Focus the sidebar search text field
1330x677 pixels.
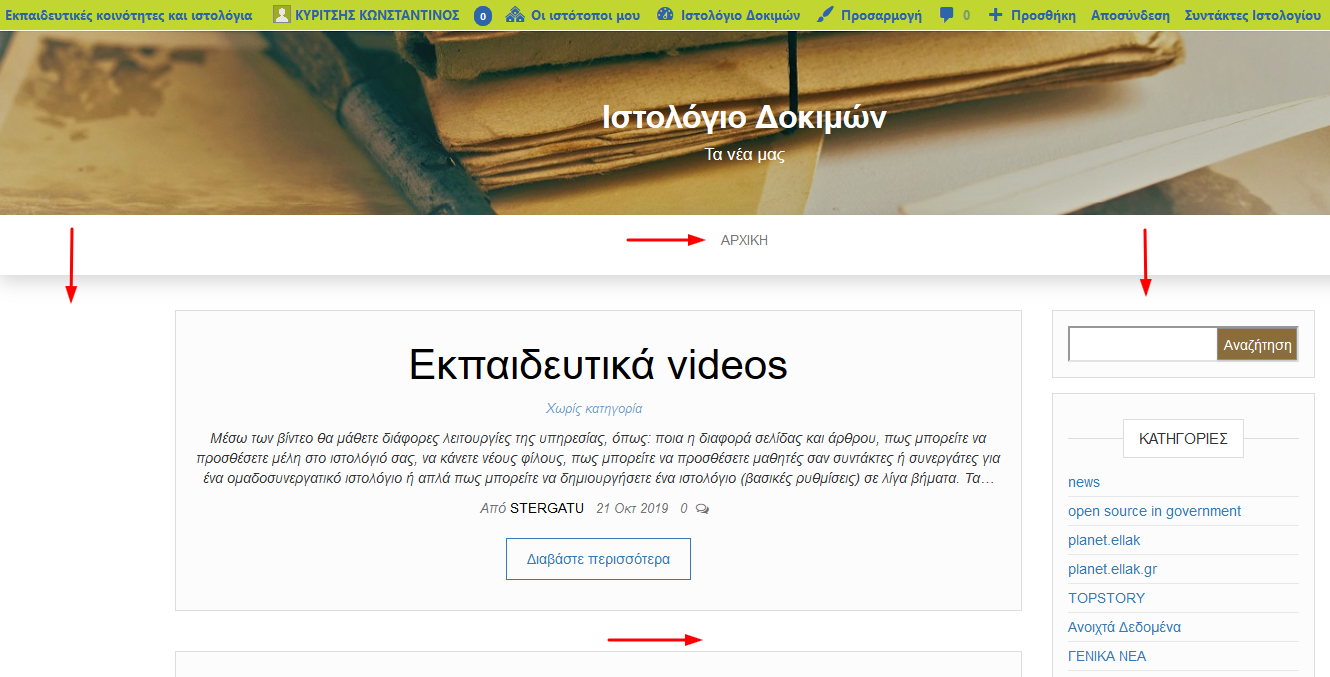click(1142, 345)
